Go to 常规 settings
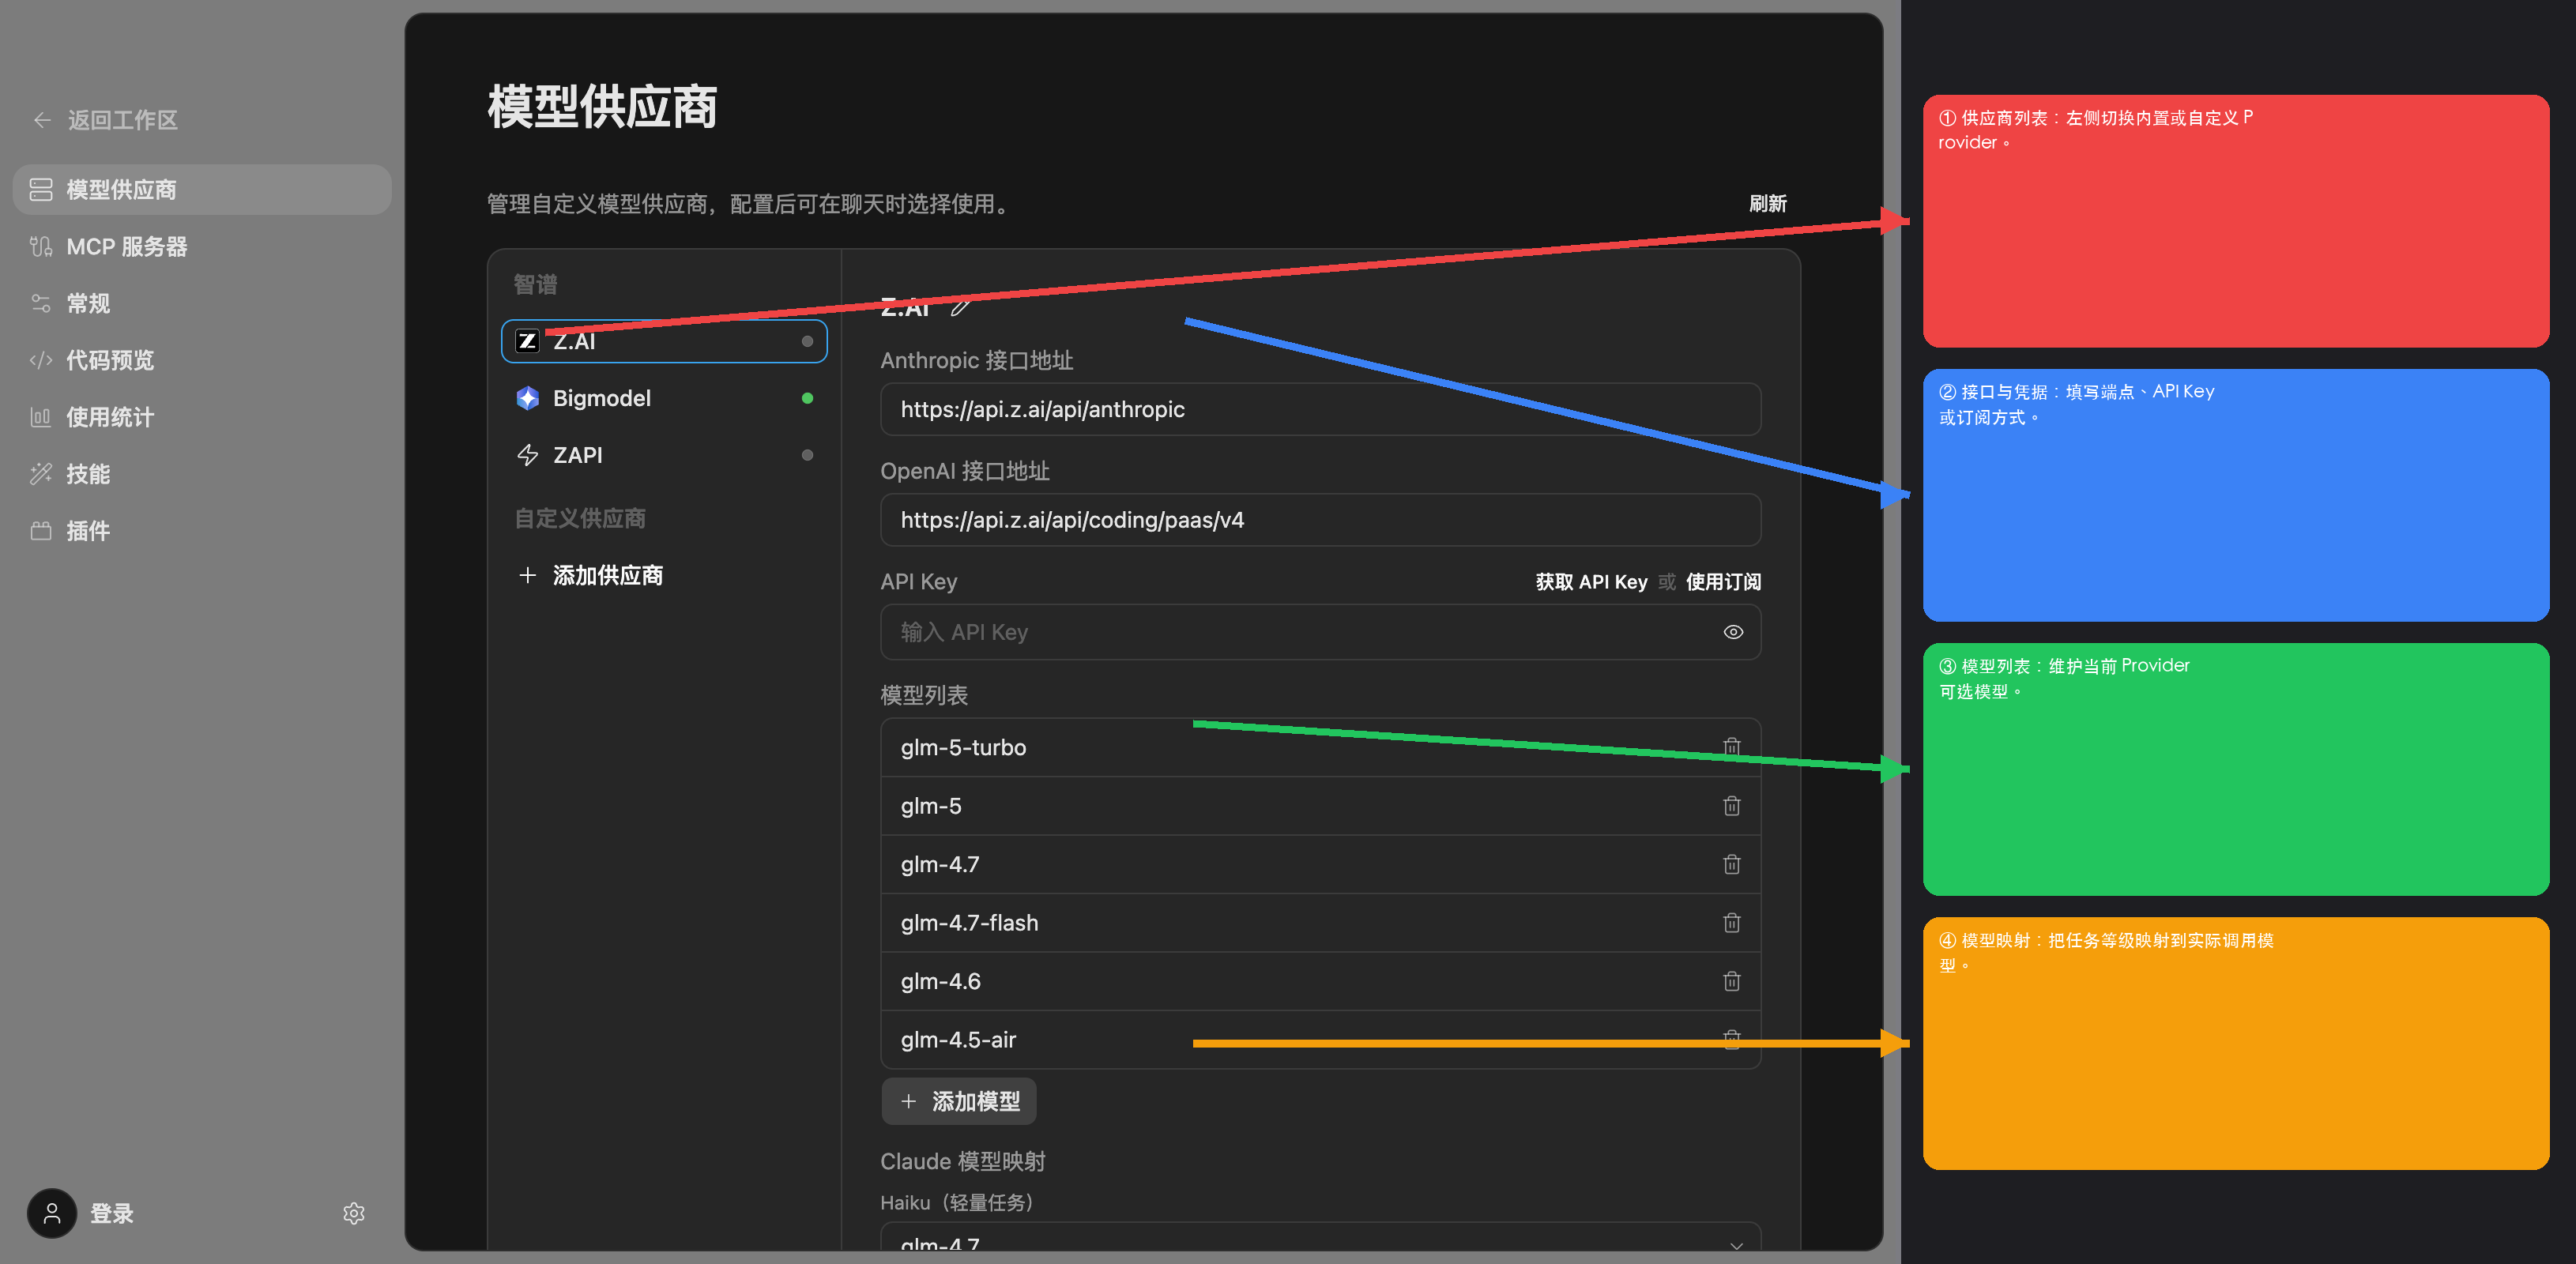The height and width of the screenshot is (1264, 2576). tap(202, 303)
